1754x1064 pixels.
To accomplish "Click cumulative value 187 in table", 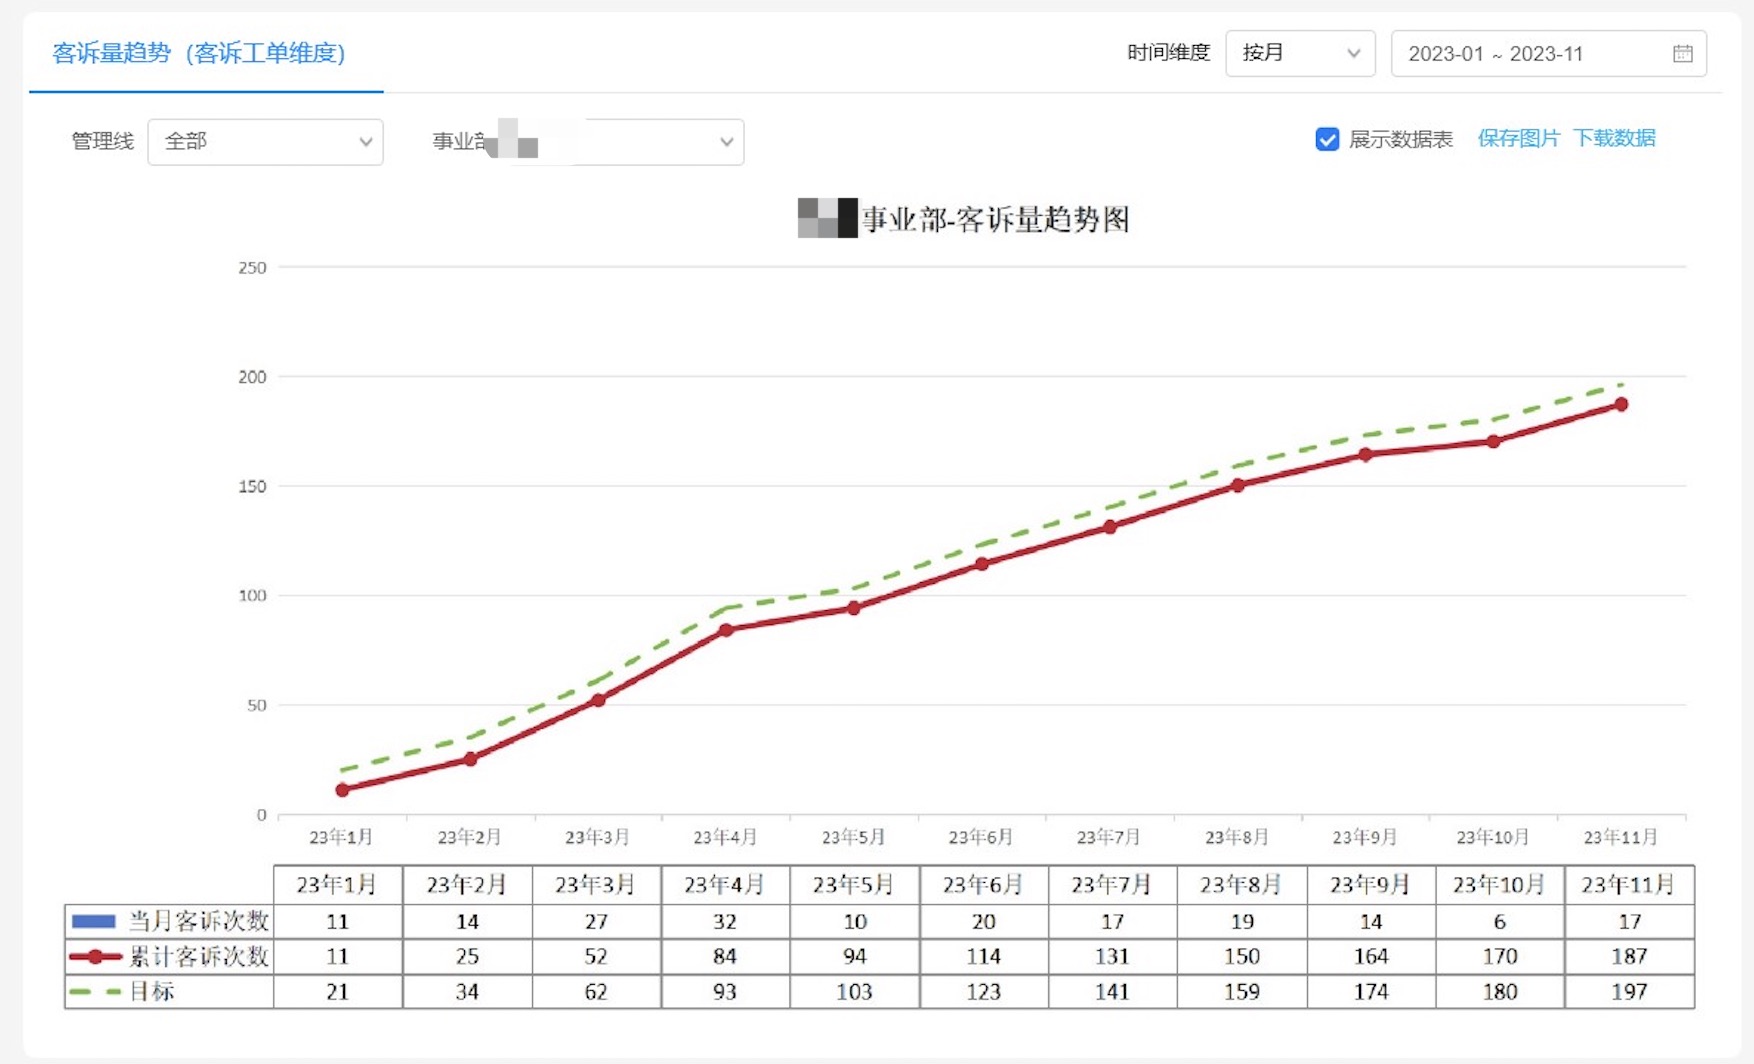I will click(1629, 957).
